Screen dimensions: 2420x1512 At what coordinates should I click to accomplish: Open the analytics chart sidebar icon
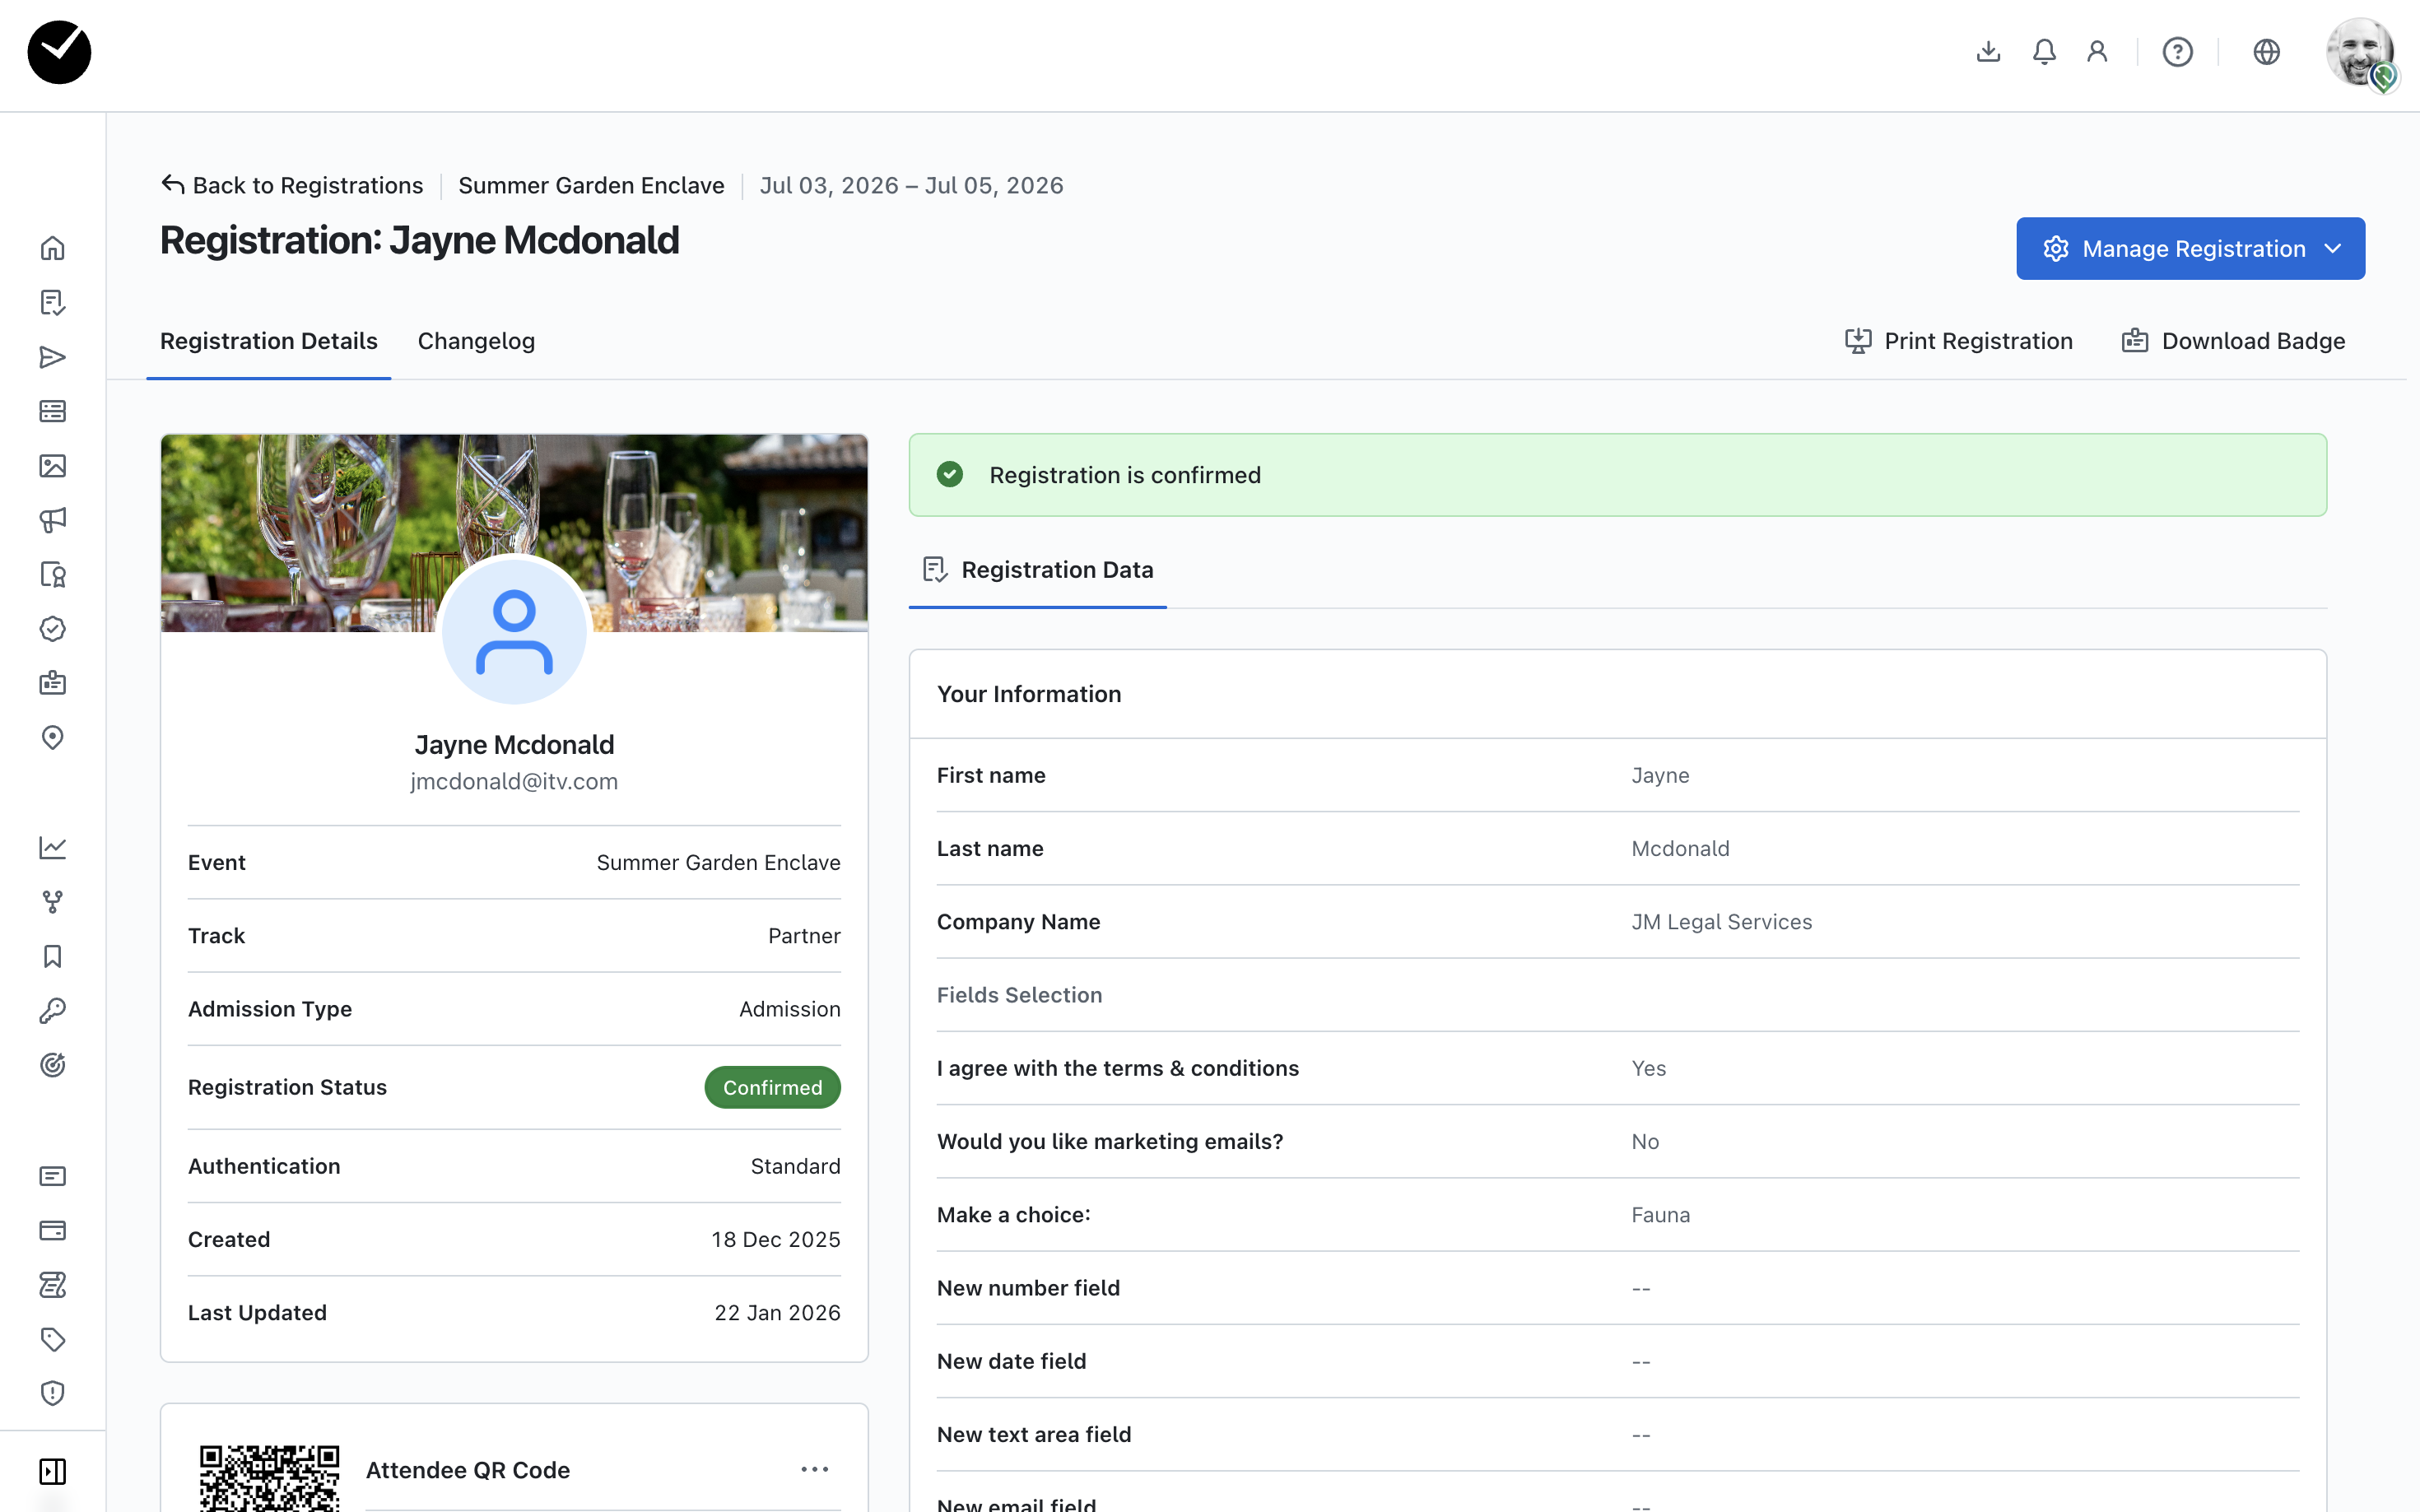point(53,848)
